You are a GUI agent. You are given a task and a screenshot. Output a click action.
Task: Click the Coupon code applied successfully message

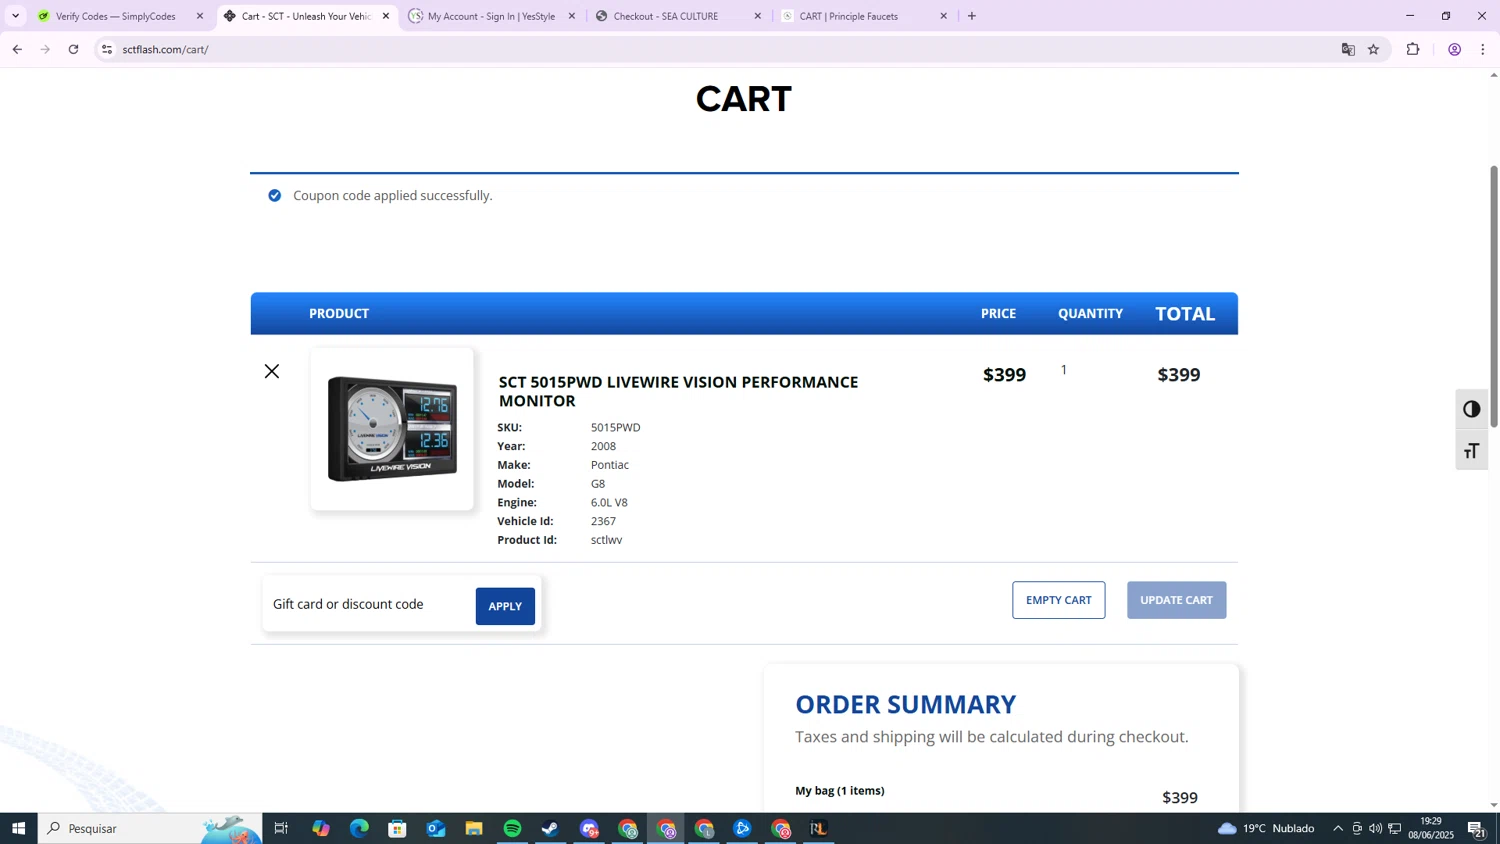click(x=393, y=196)
